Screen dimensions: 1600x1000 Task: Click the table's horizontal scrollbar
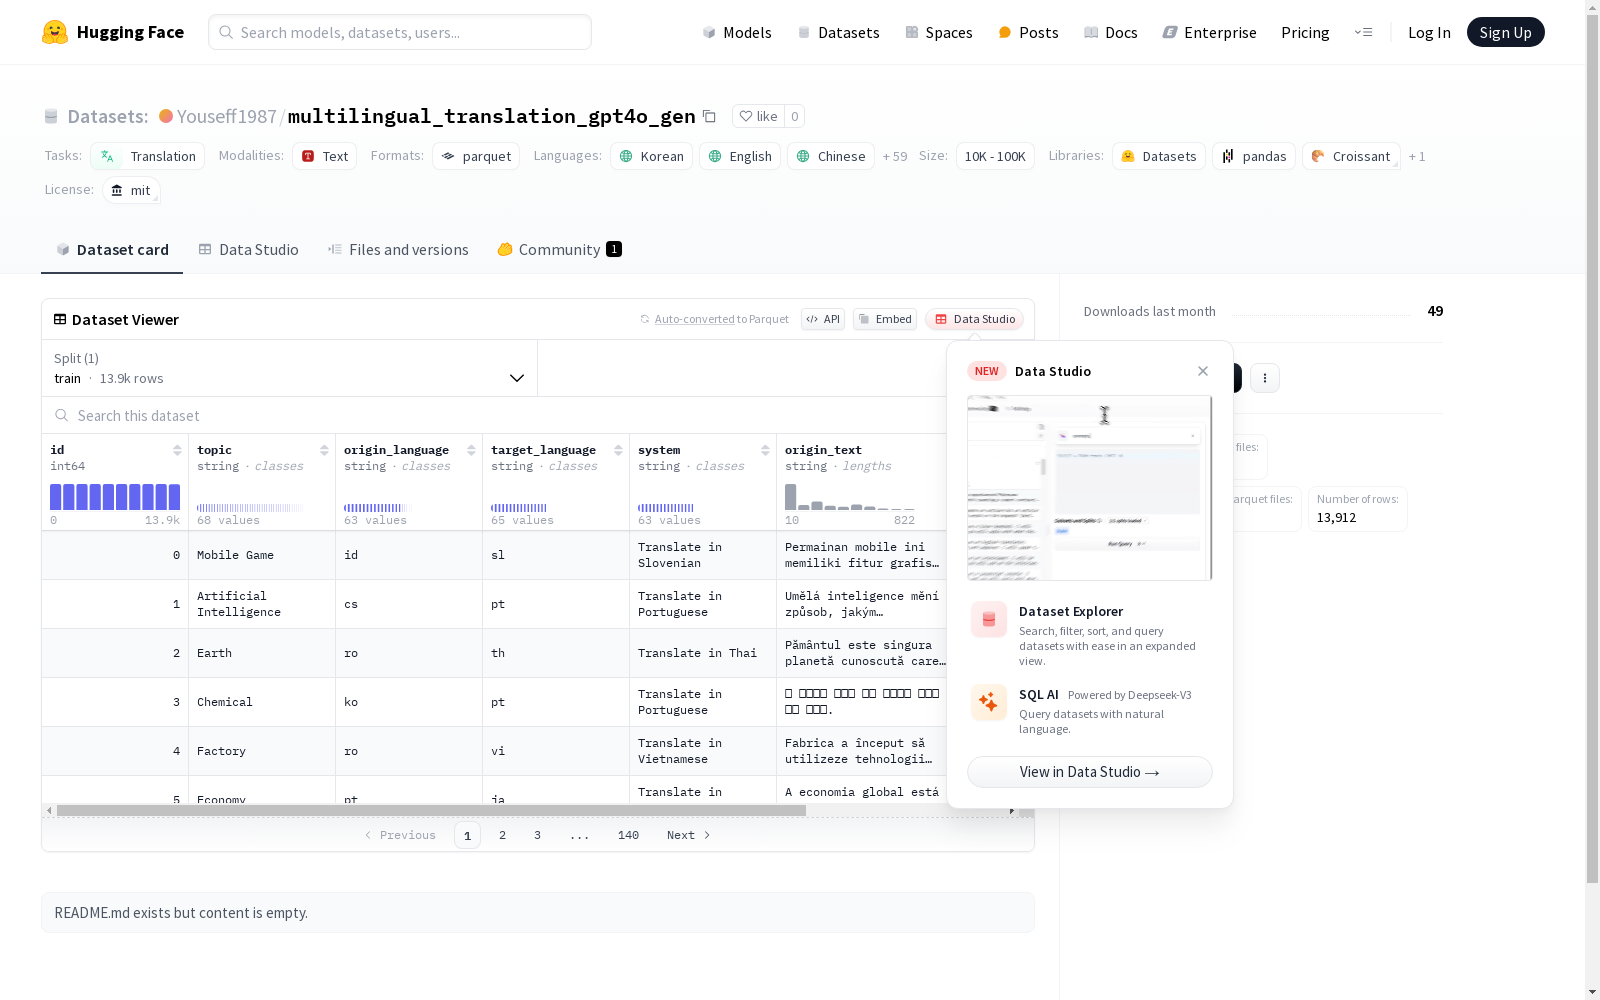pos(431,810)
